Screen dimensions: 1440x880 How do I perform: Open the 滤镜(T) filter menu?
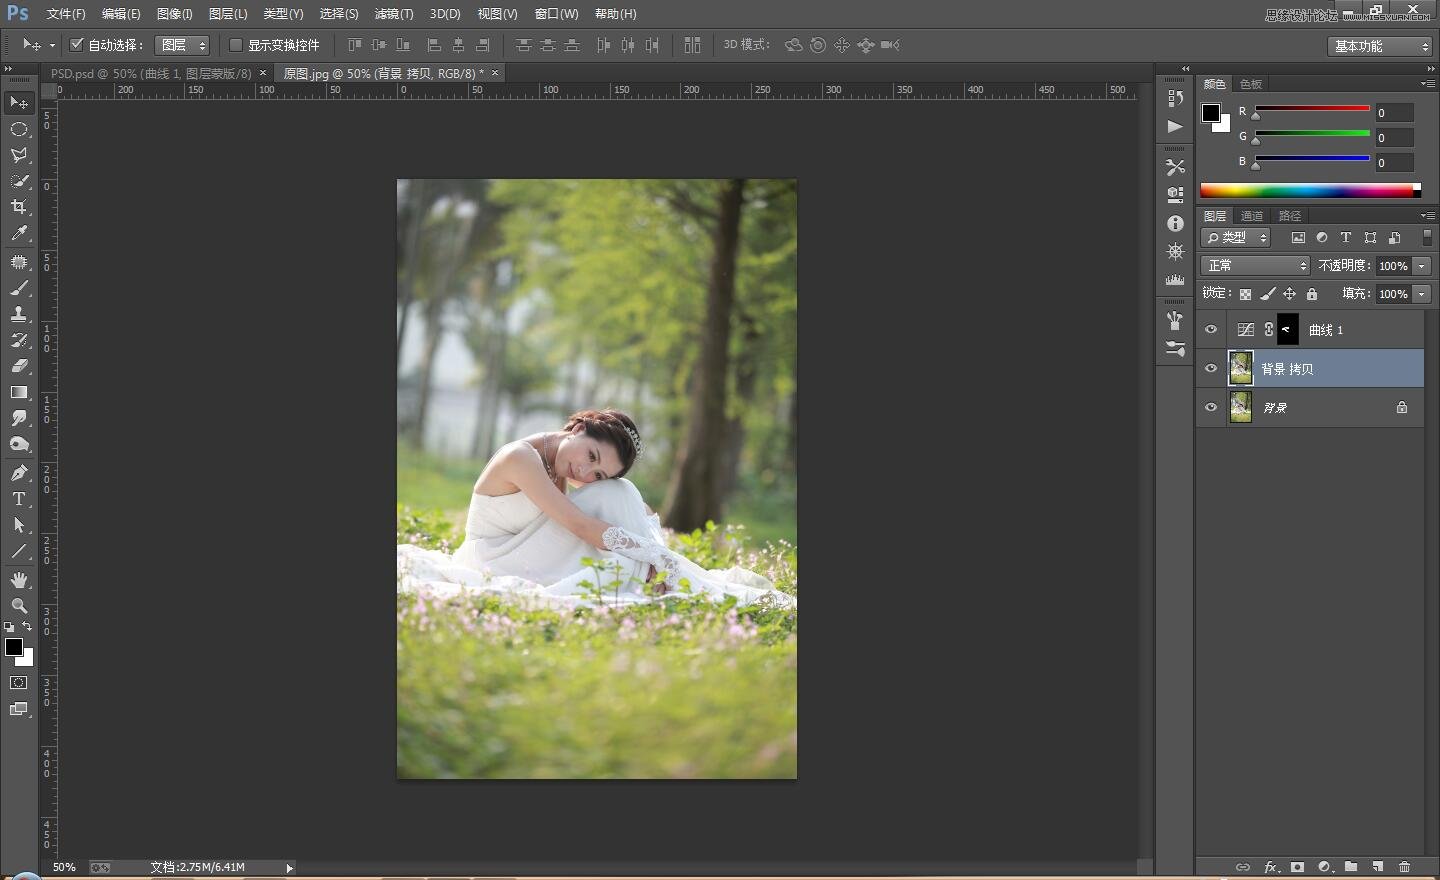(393, 14)
